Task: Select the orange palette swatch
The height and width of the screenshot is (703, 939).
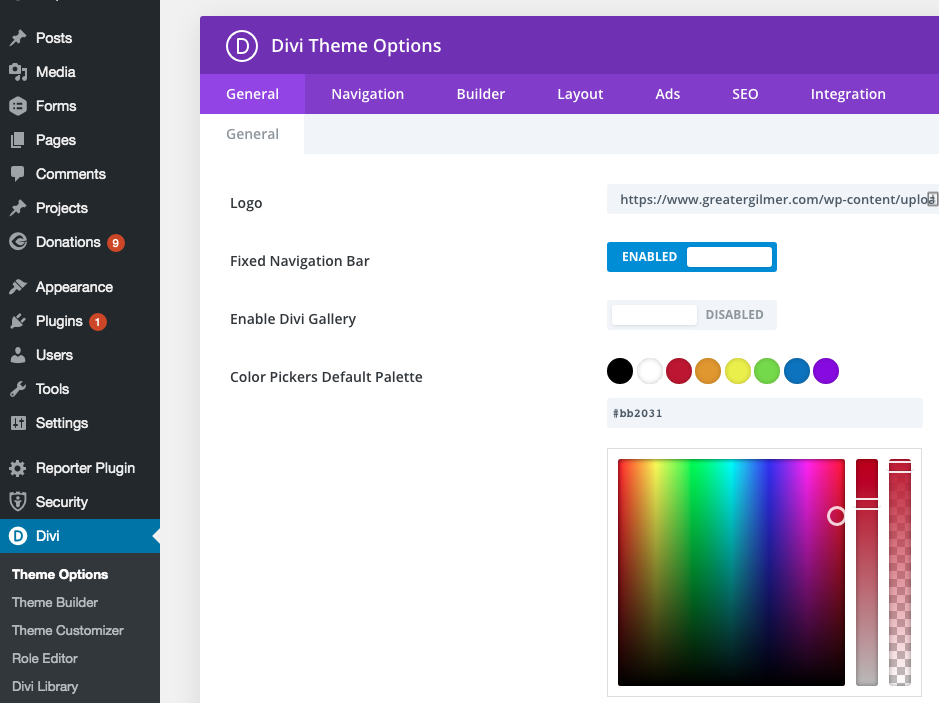Action: coord(708,371)
